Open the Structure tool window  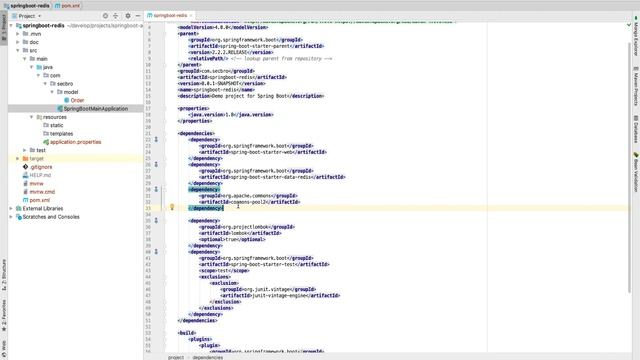tap(4, 275)
